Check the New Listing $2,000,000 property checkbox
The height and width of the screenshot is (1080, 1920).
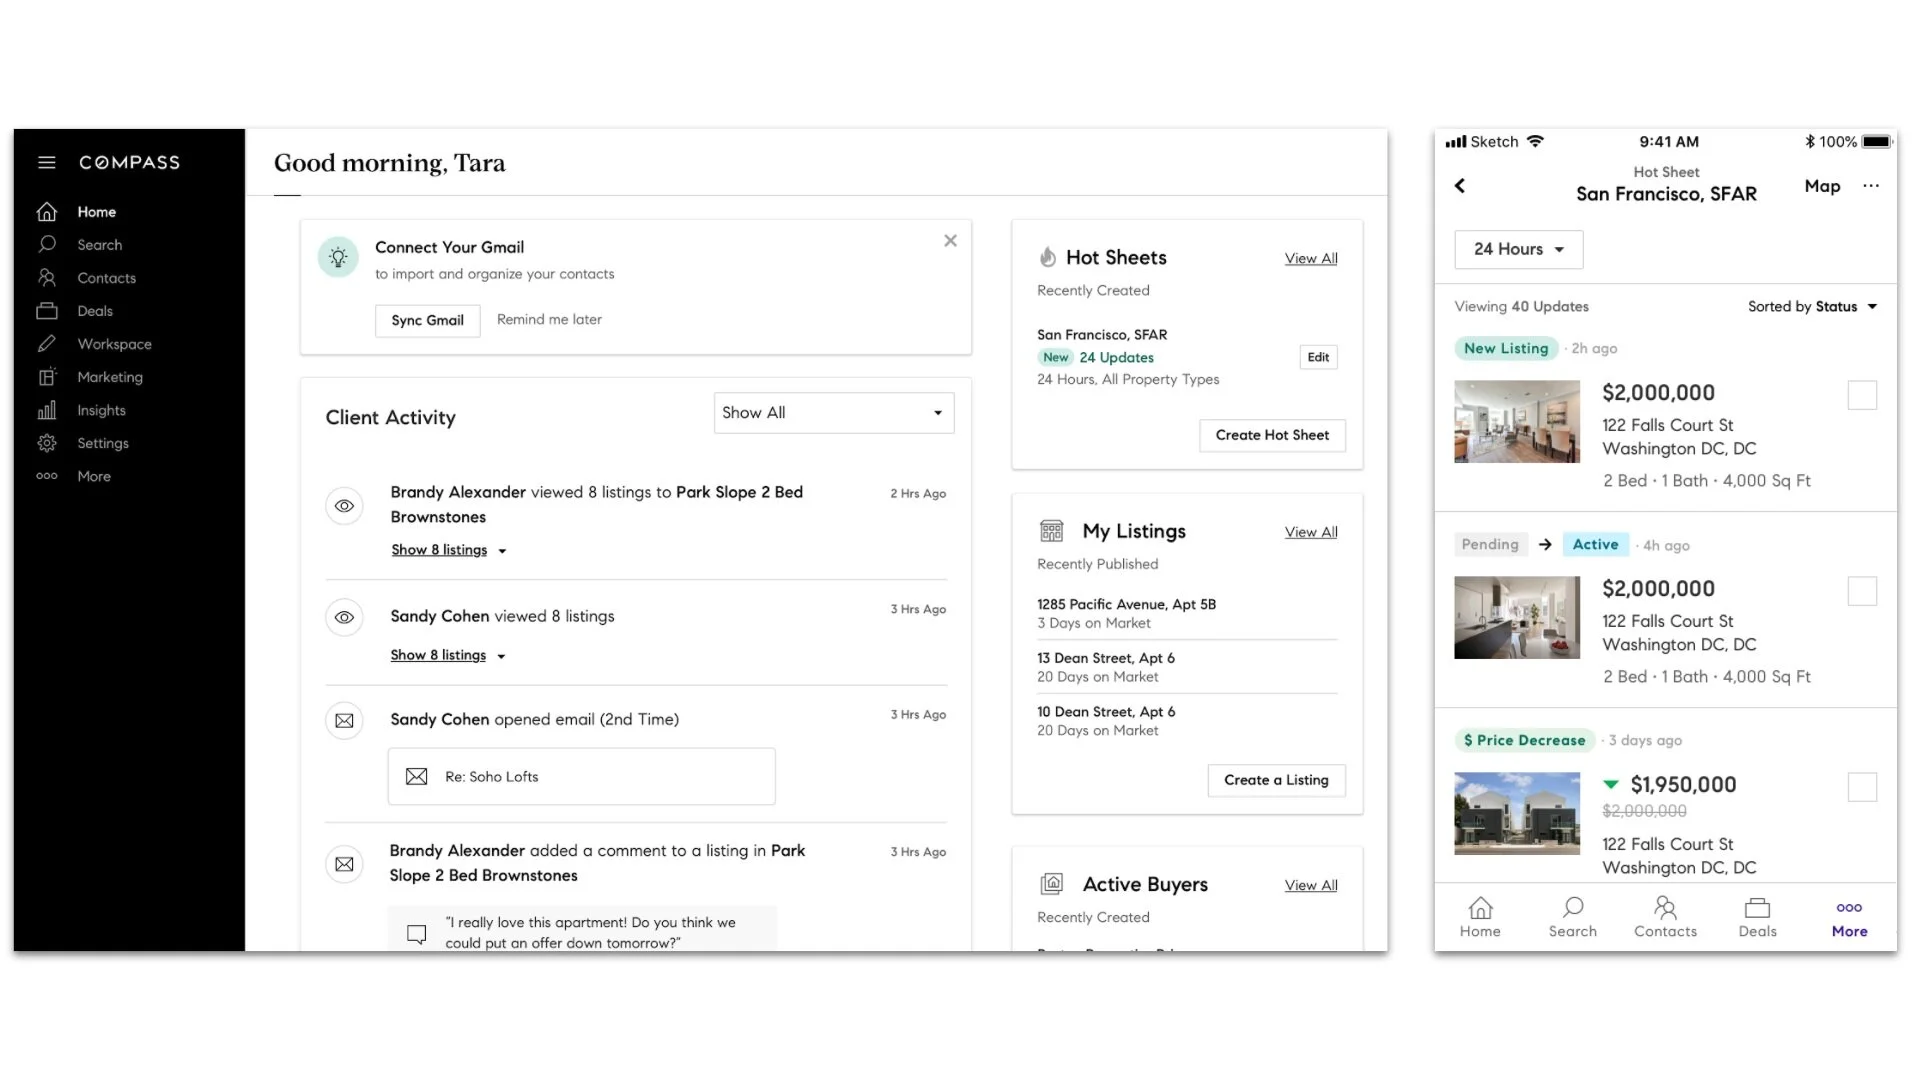[x=1862, y=395]
